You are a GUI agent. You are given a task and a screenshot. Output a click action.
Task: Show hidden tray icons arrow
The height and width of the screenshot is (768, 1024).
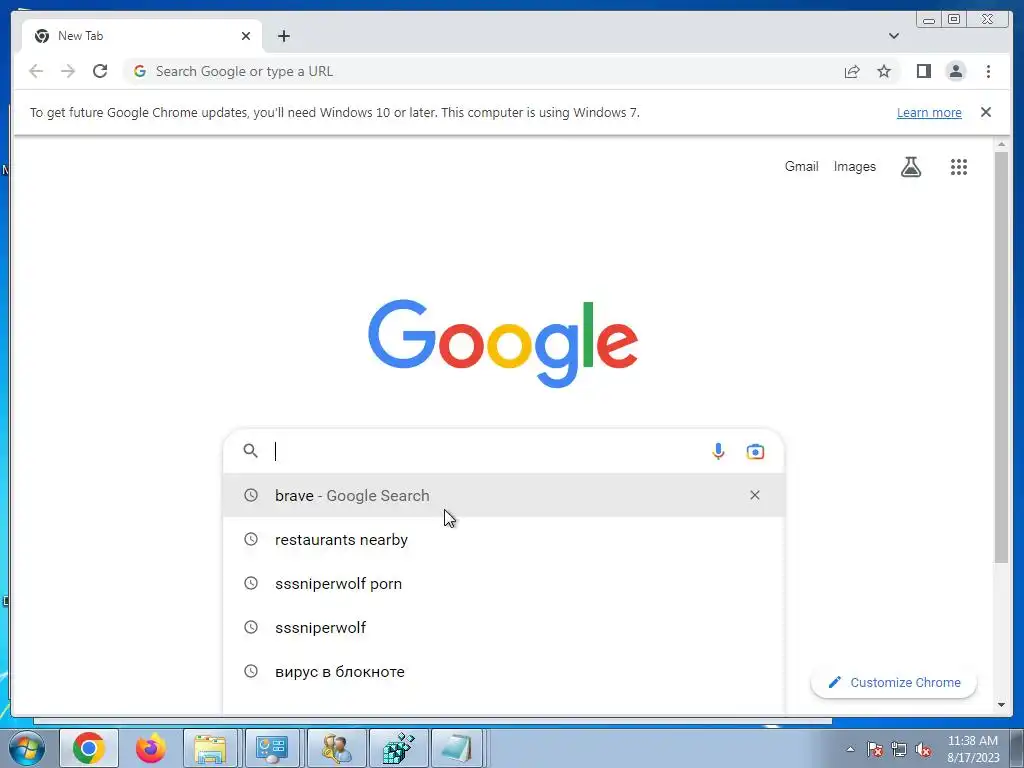(850, 749)
